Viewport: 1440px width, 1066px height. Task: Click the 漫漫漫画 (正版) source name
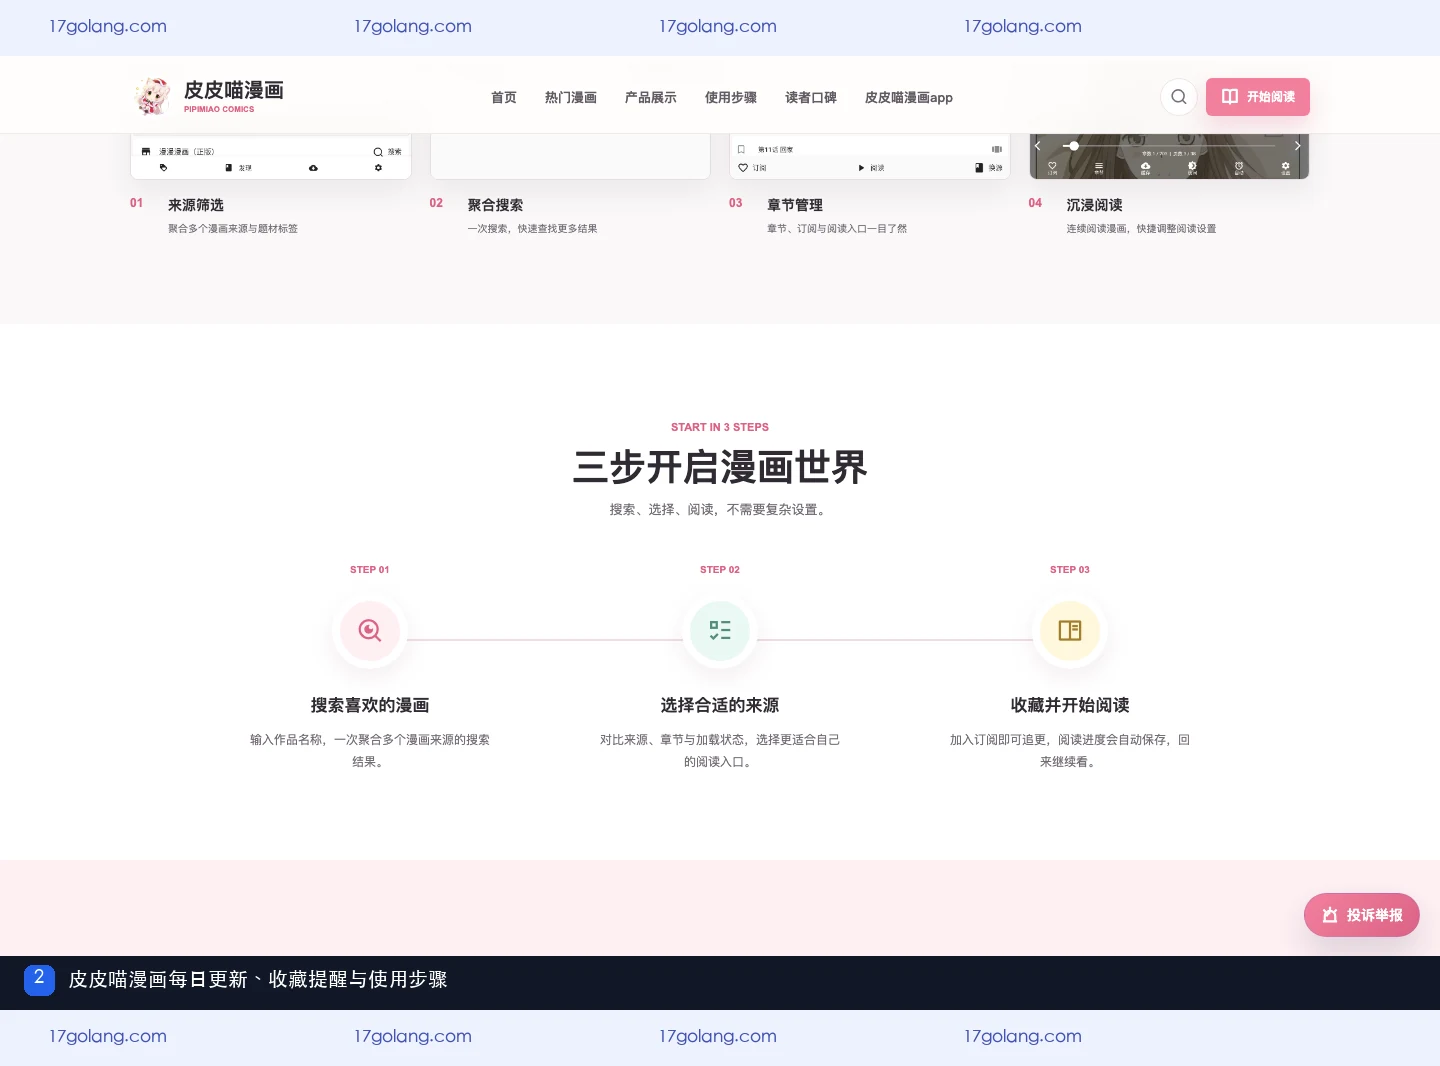point(187,152)
